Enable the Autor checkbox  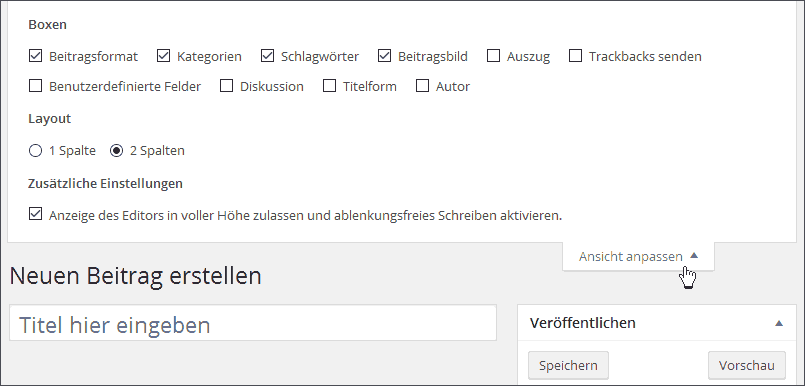[423, 86]
